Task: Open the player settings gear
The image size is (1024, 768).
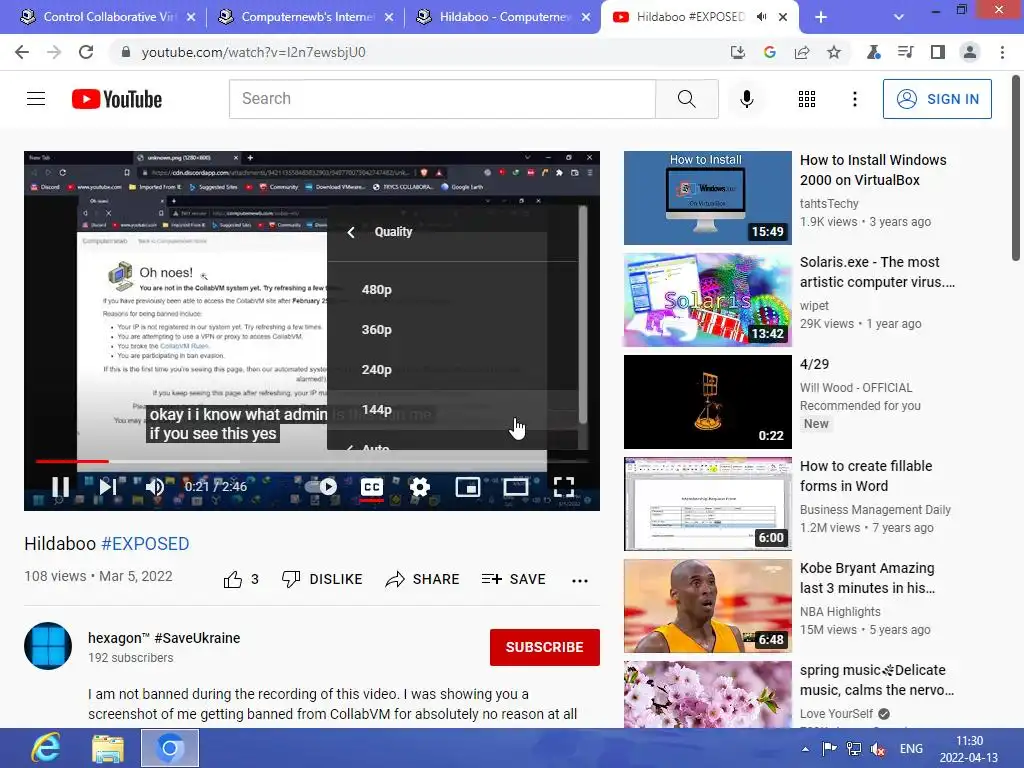Action: point(419,487)
